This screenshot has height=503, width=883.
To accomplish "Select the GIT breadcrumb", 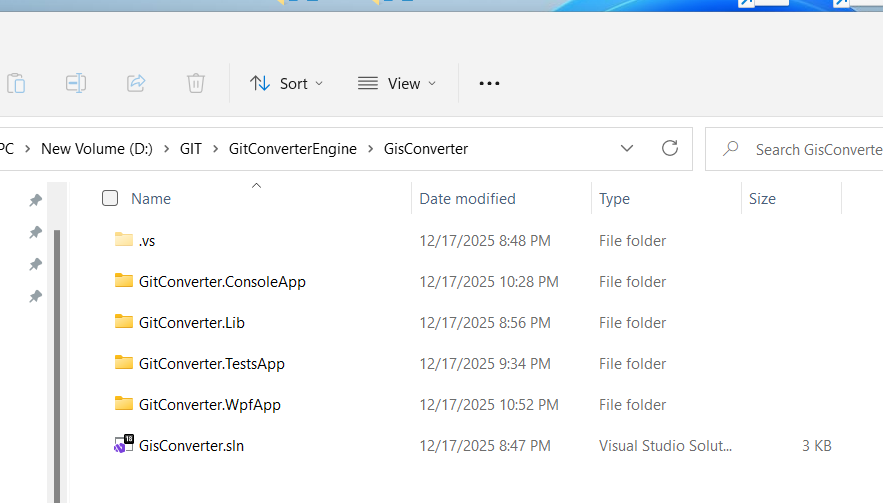I will coord(190,149).
